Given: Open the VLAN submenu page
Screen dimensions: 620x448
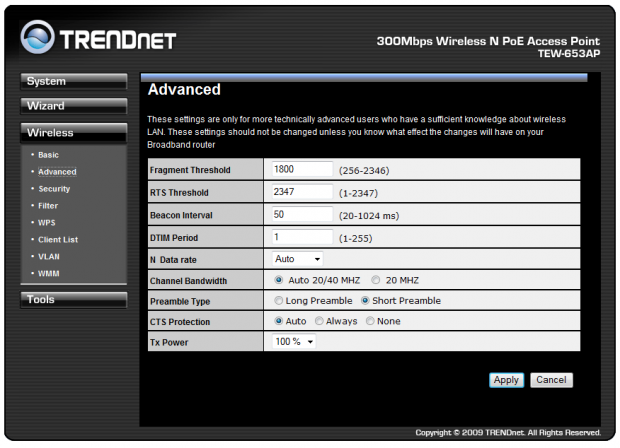Looking at the screenshot, I should pos(49,257).
